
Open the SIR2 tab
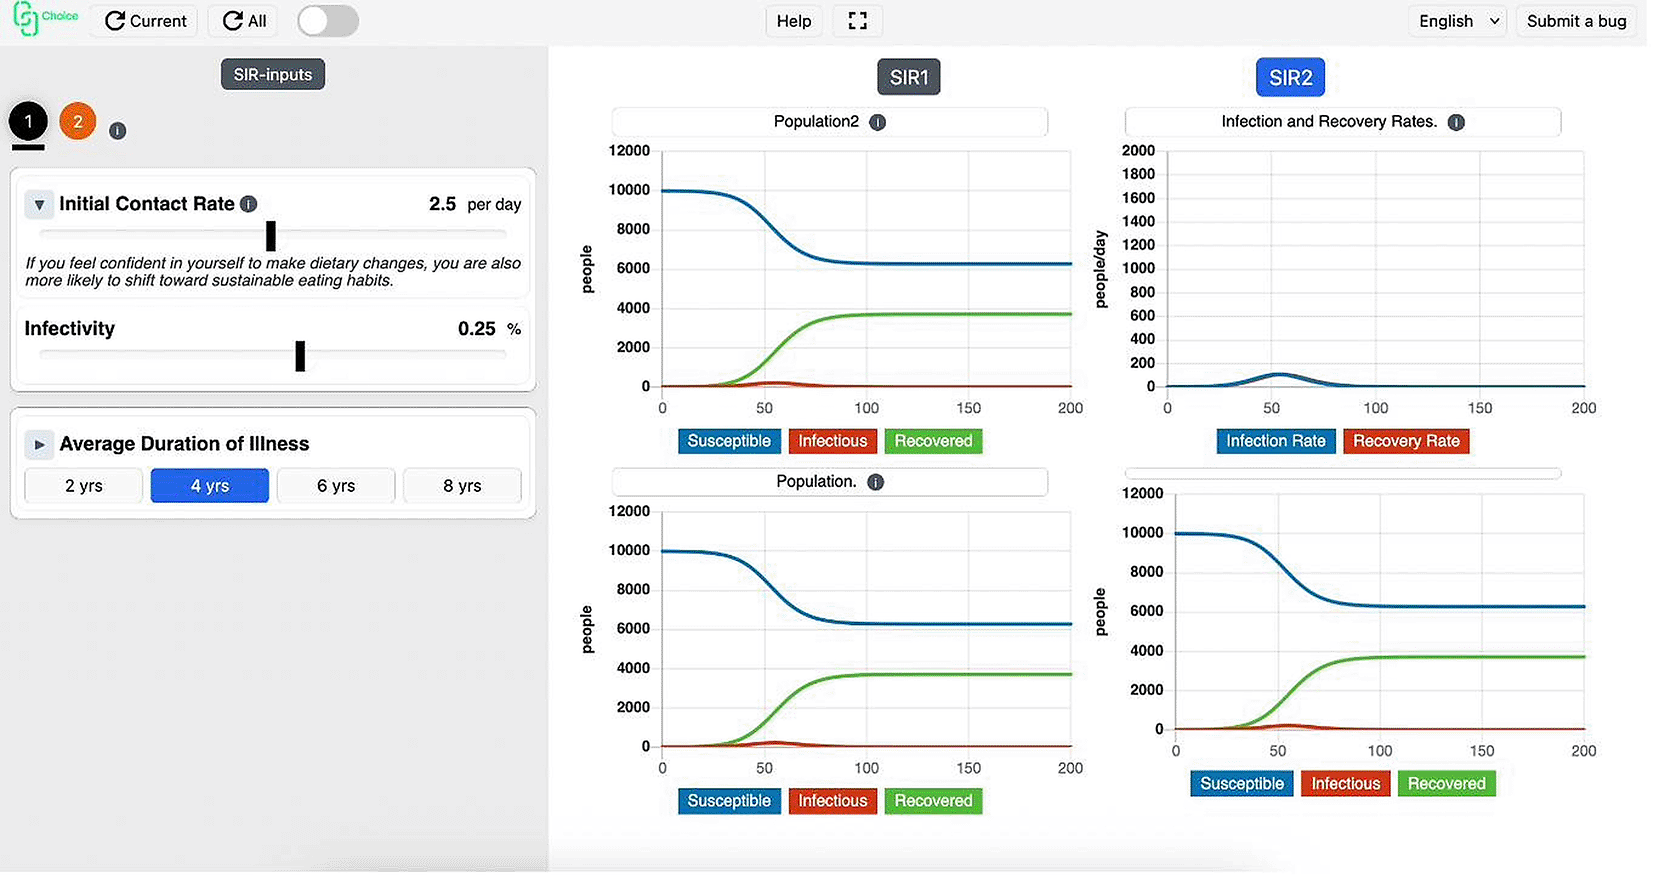tap(1290, 78)
